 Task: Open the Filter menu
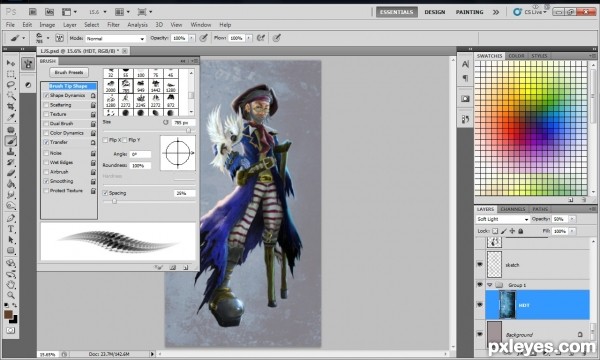[x=113, y=25]
